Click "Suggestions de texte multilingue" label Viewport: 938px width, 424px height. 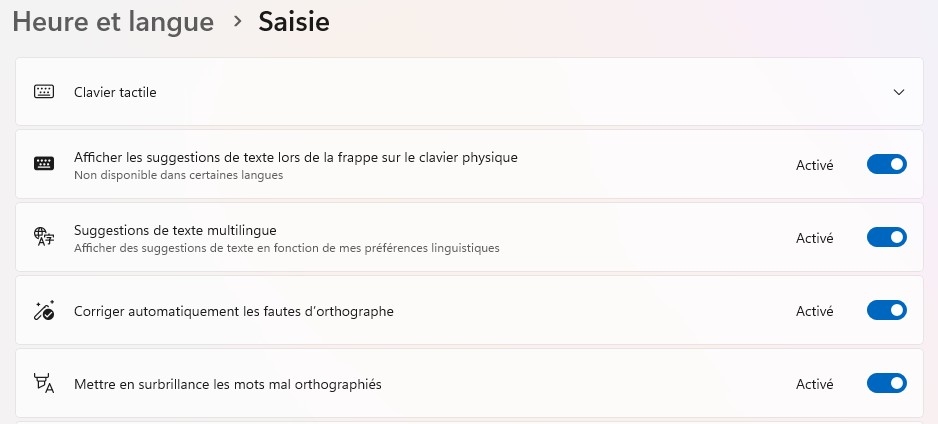(x=175, y=230)
